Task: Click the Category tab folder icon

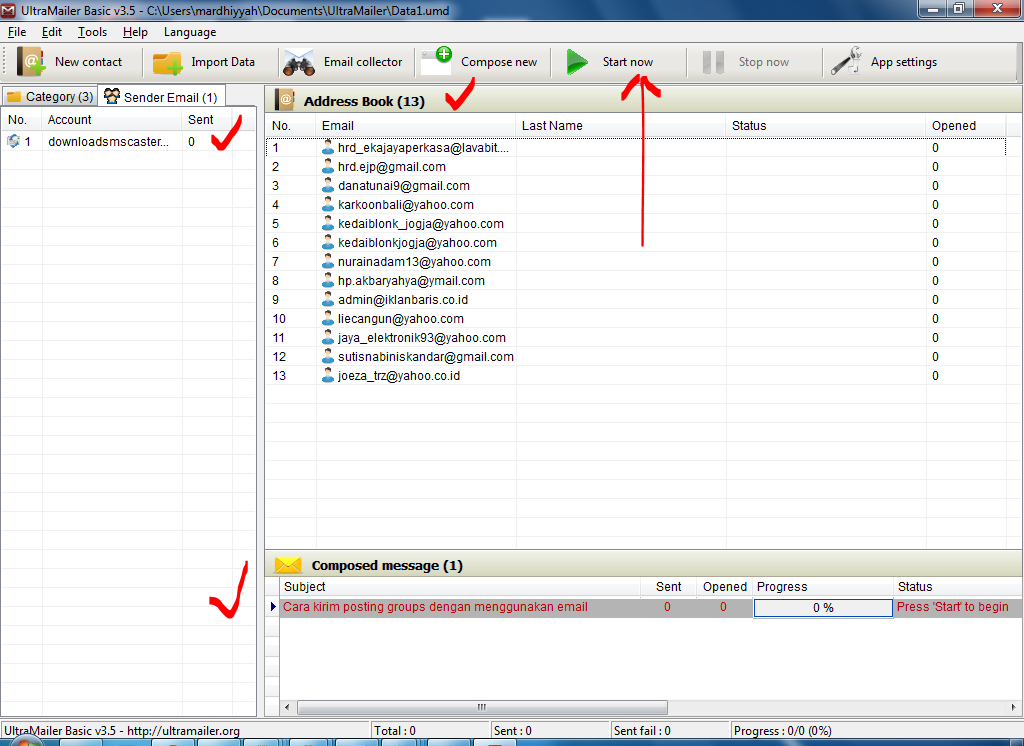Action: [14, 97]
